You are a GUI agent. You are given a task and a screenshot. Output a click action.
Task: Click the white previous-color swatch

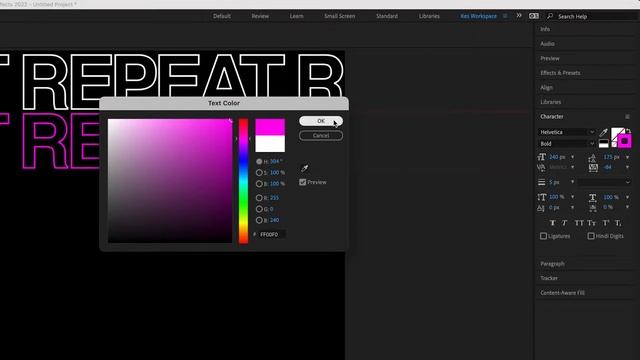tap(270, 144)
